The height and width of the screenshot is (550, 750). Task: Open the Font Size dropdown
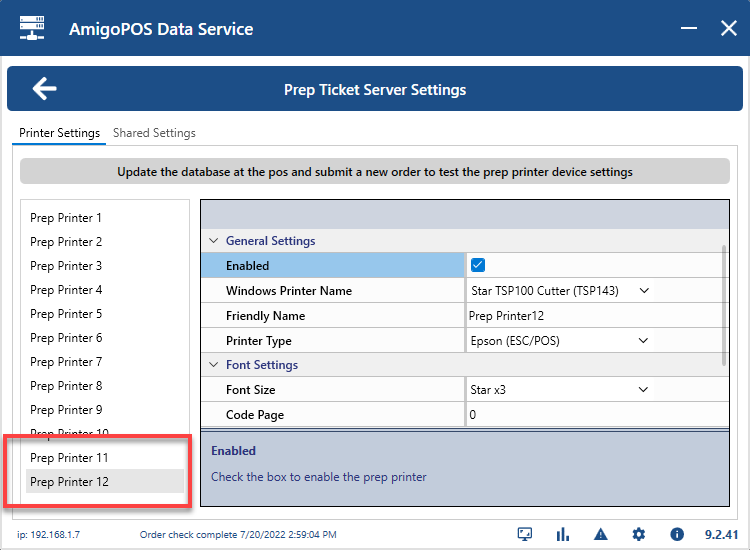tap(643, 390)
